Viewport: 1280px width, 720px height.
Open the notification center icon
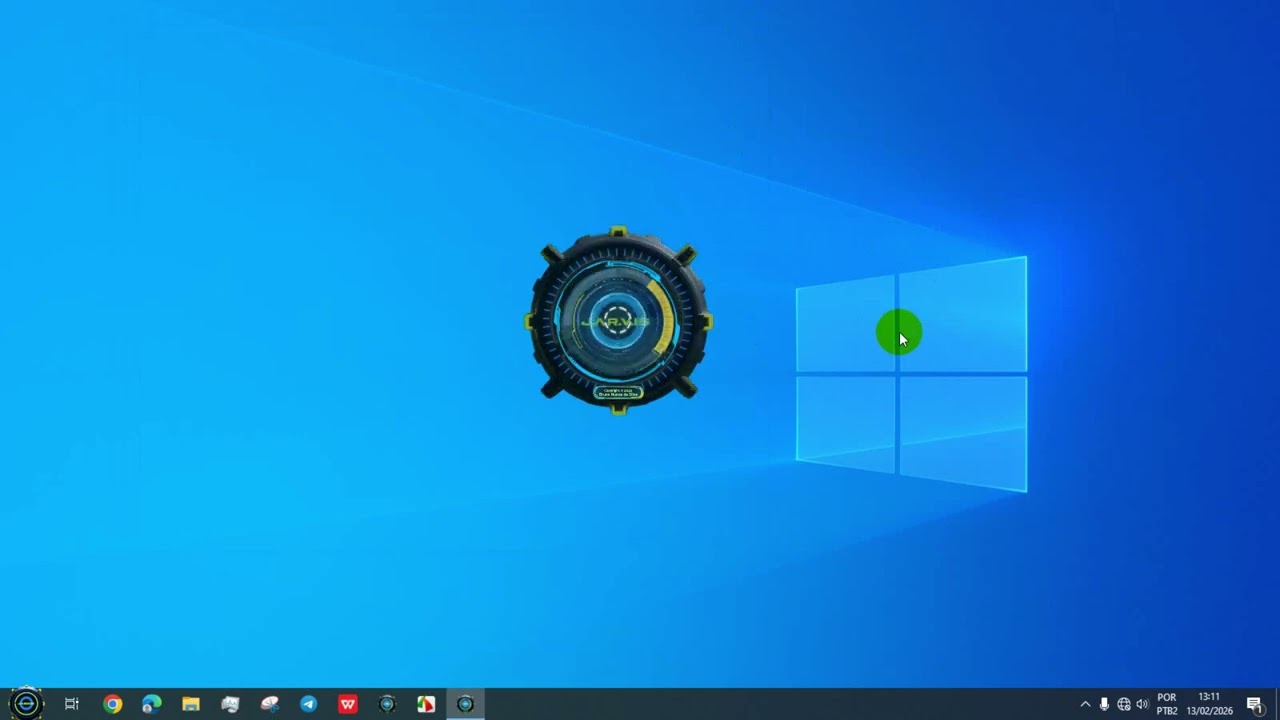tap(1255, 705)
